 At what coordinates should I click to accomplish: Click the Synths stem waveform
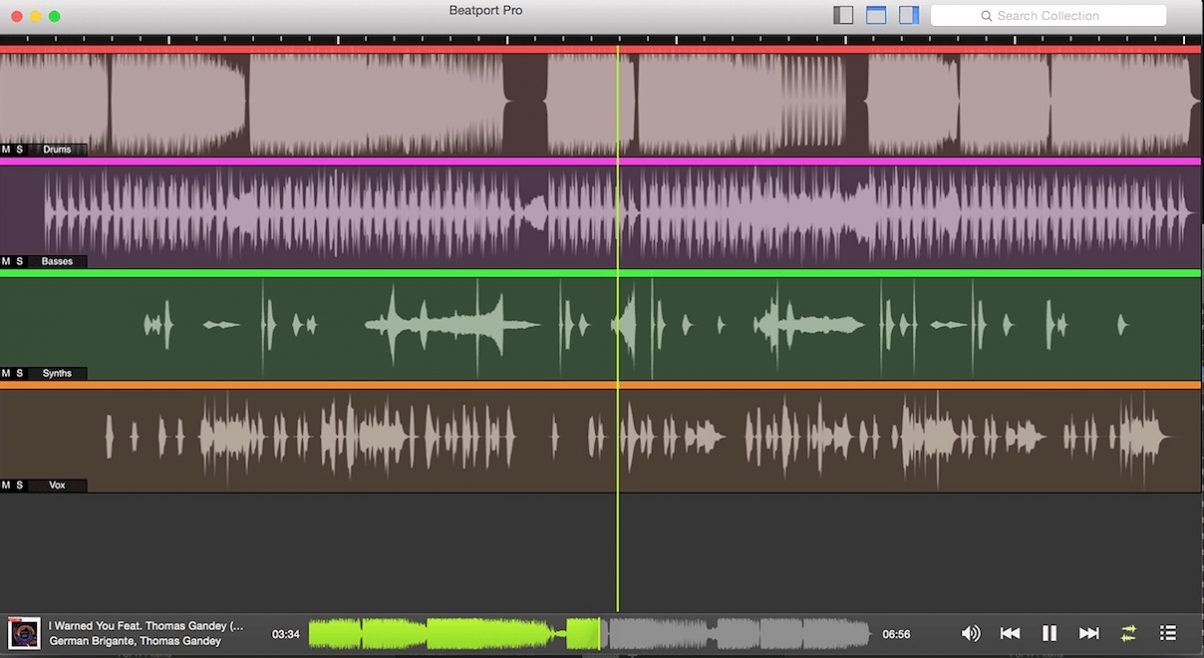click(600, 328)
